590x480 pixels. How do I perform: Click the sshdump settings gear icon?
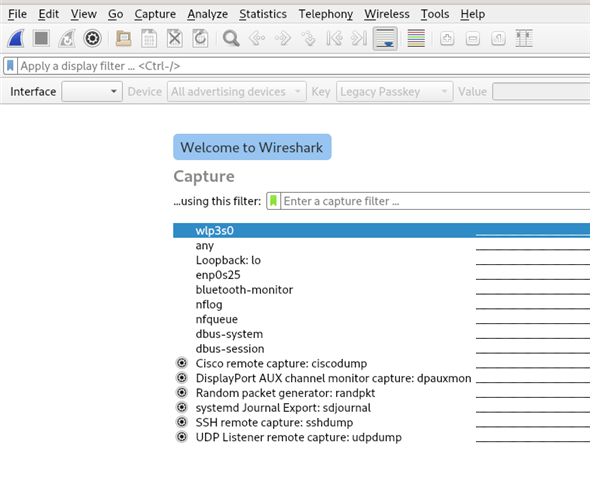point(182,422)
